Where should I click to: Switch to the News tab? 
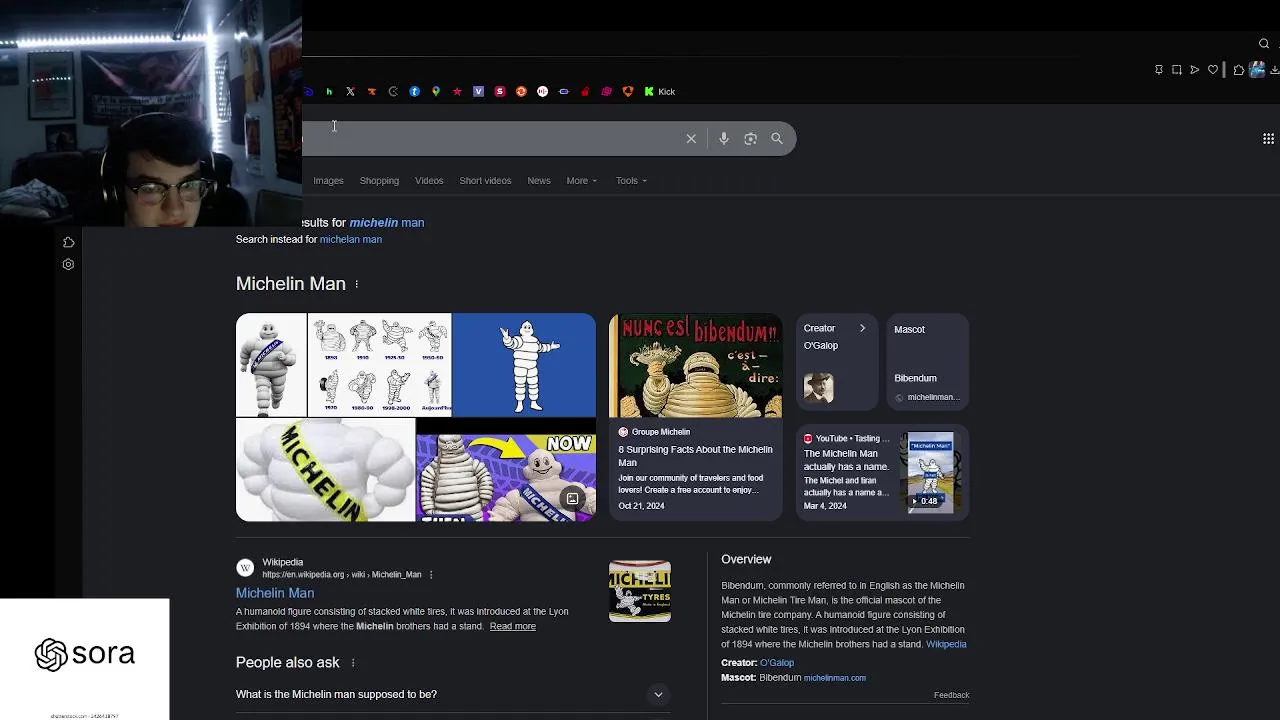[x=539, y=181]
